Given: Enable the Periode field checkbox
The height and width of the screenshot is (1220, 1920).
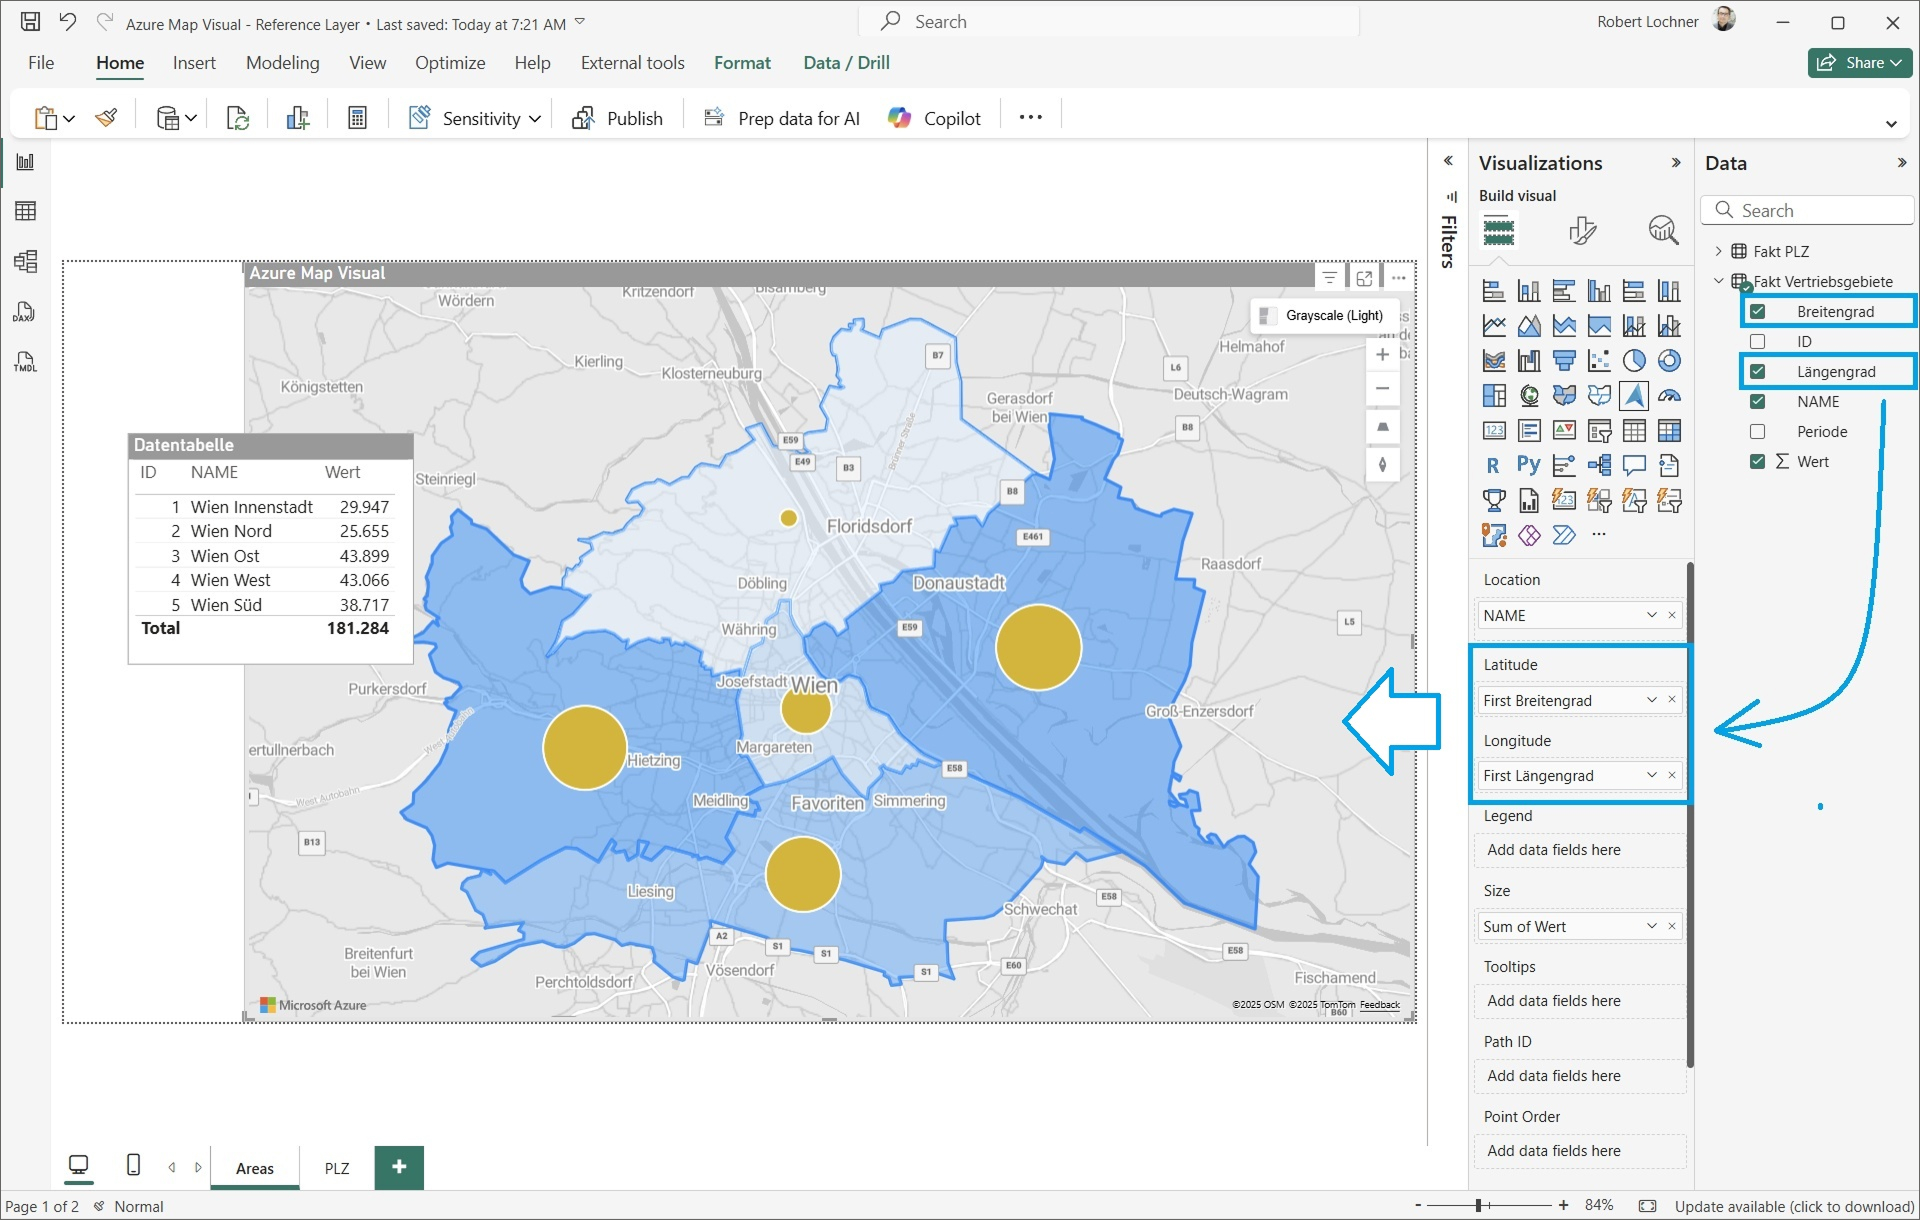Looking at the screenshot, I should [x=1758, y=431].
